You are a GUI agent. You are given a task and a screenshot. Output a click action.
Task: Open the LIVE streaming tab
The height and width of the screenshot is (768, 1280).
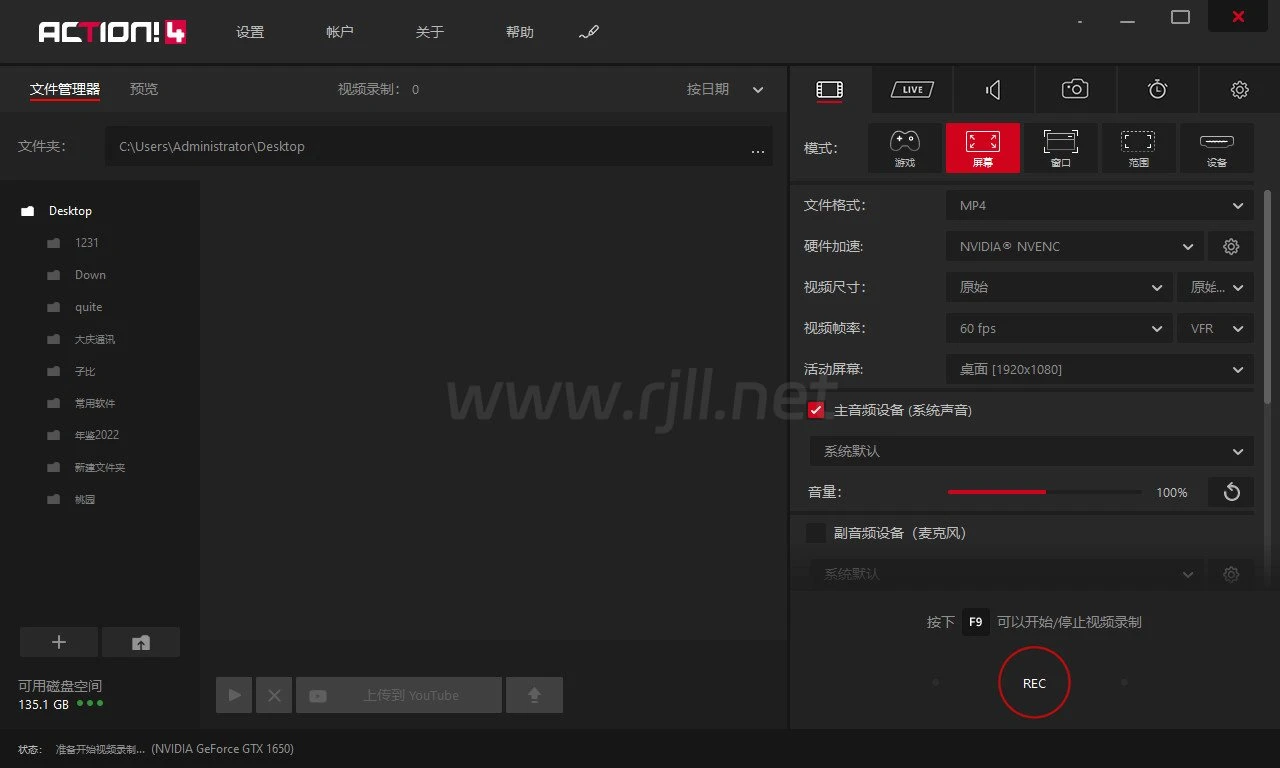[911, 90]
